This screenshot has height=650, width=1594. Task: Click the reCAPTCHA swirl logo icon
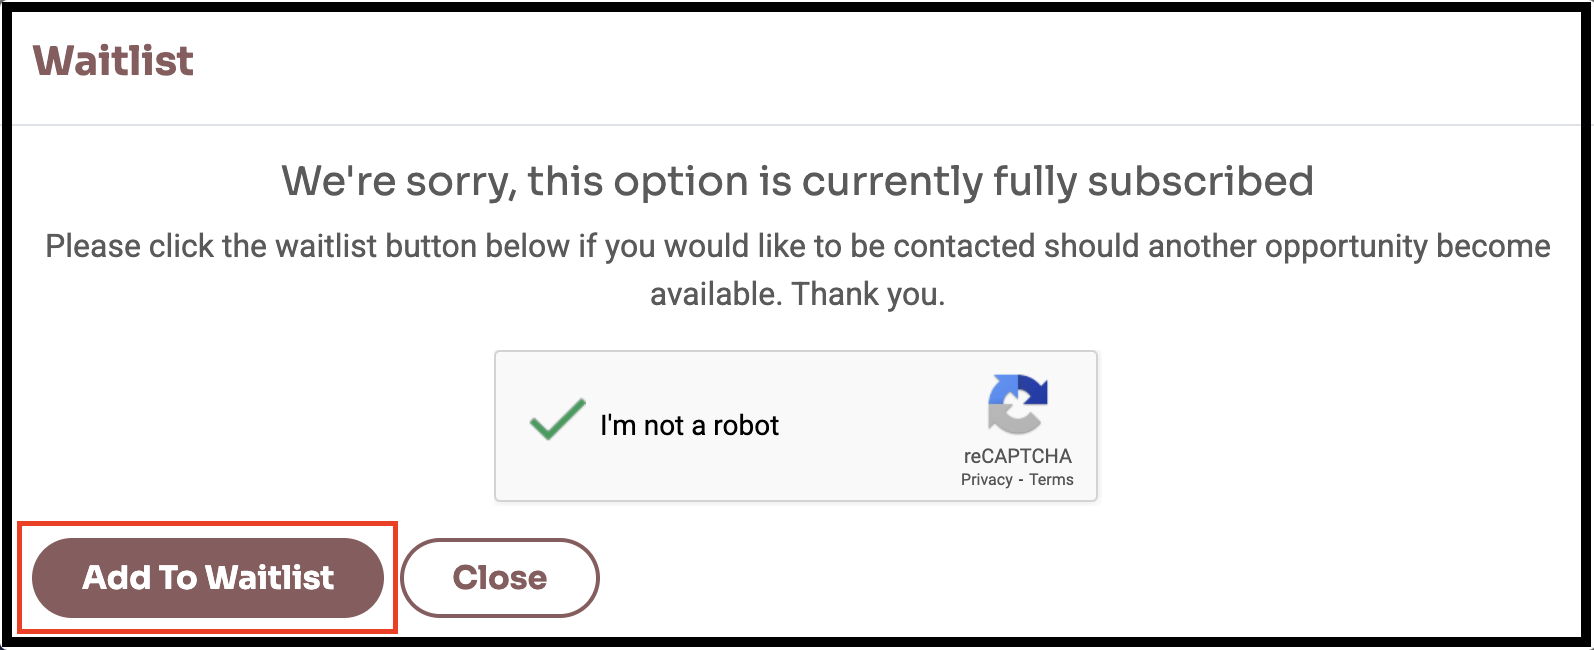tap(1017, 404)
